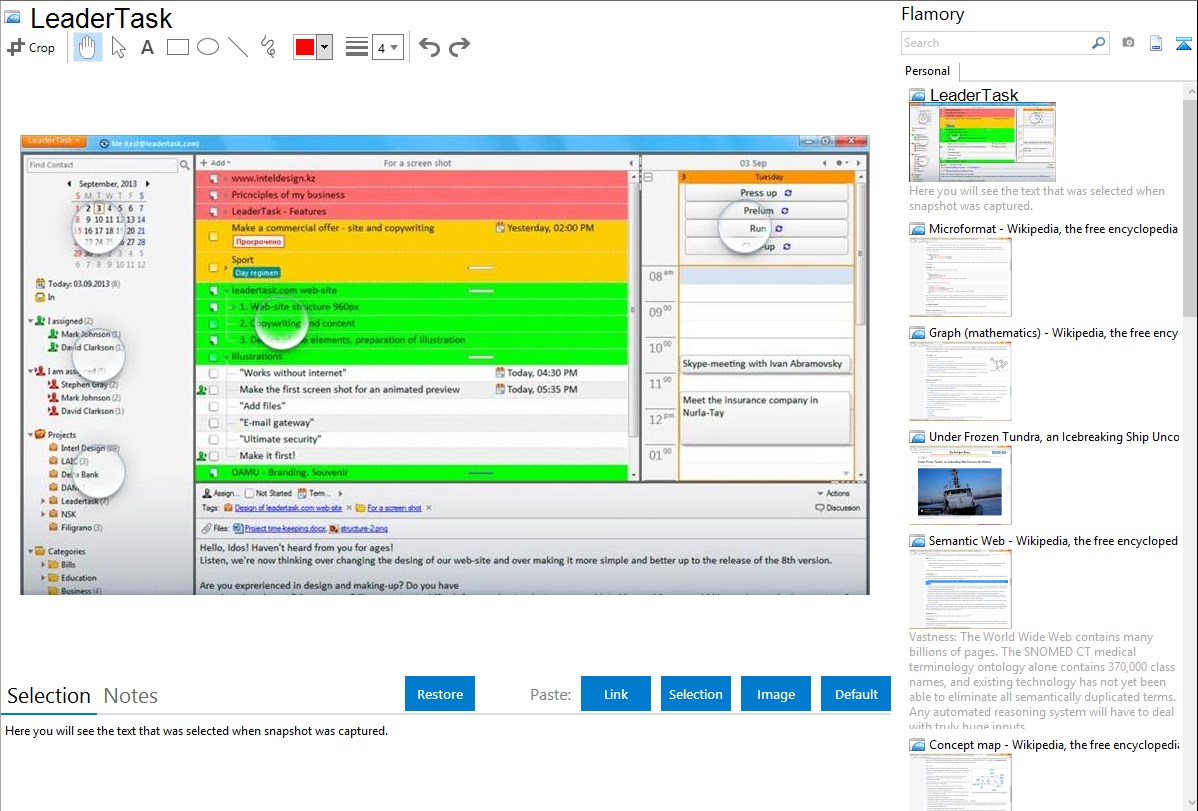Toggle the Not Started status checkbox
This screenshot has height=811, width=1198.
click(x=249, y=493)
